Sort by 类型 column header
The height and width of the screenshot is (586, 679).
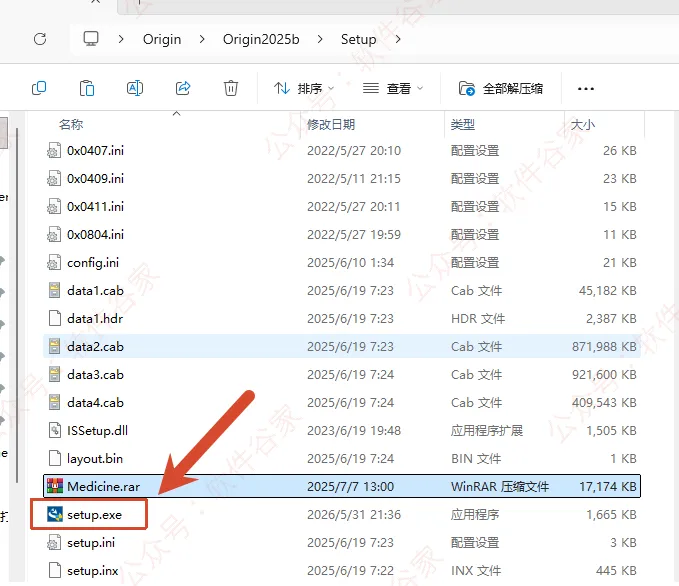(x=462, y=125)
